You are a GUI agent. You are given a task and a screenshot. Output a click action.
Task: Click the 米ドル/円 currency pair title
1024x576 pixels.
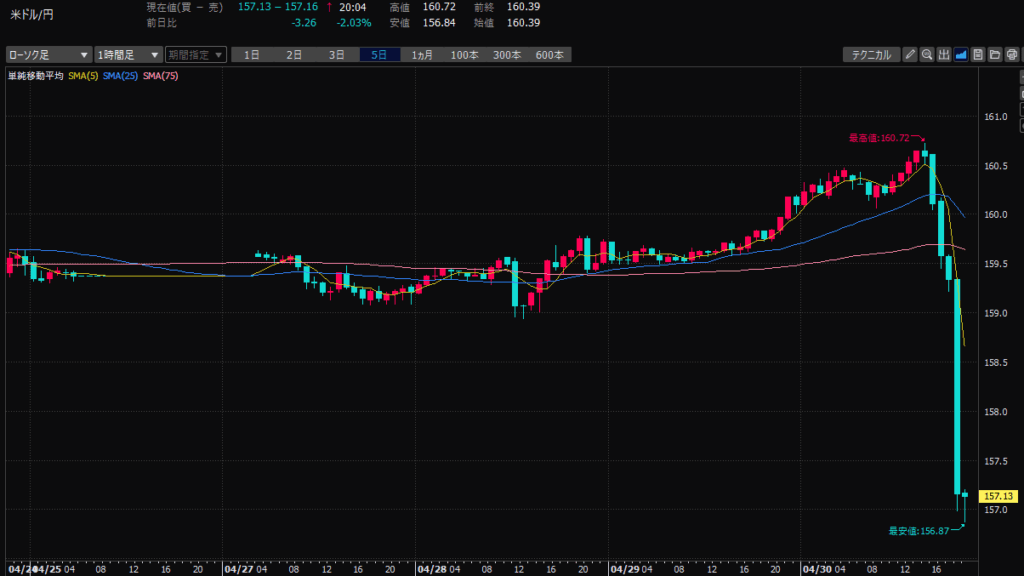point(31,14)
